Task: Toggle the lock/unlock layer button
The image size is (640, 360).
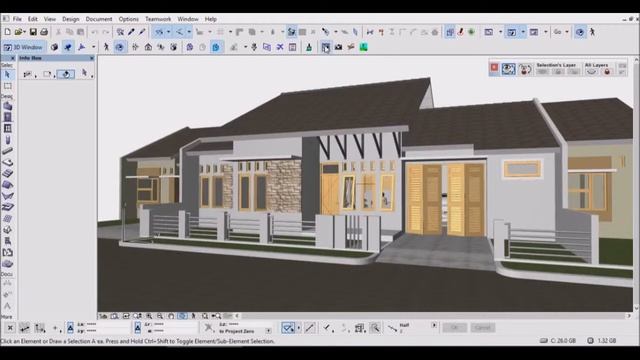Action: tap(525, 69)
